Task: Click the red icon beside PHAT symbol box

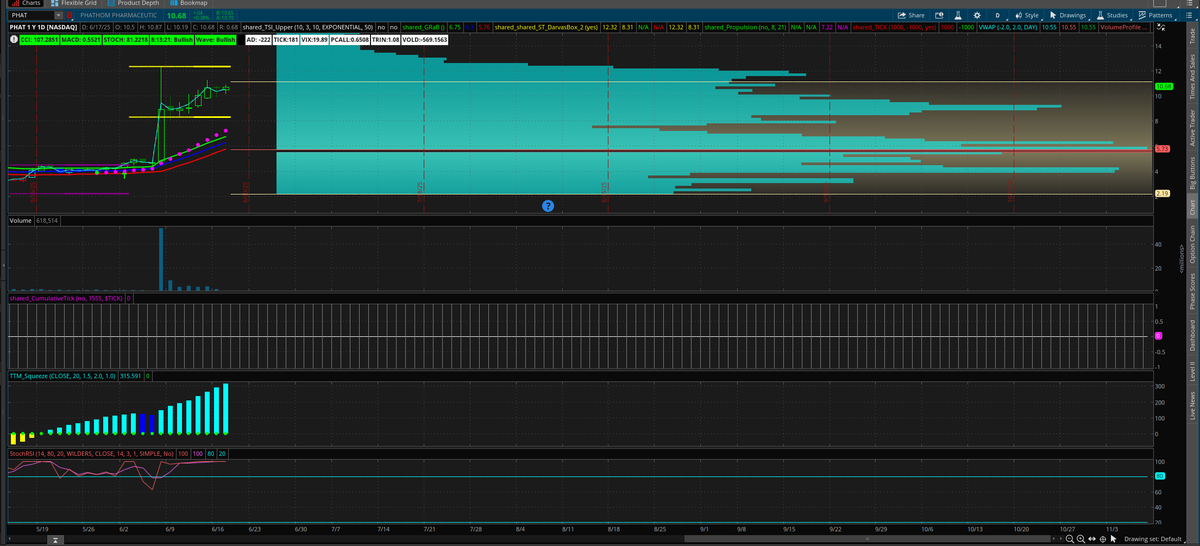Action: tap(69, 15)
